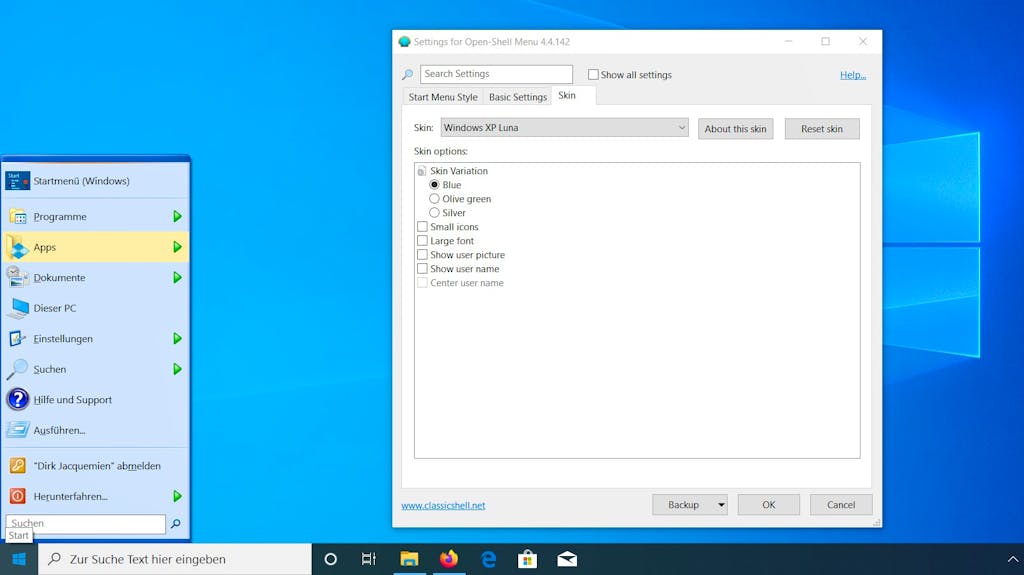Open the Programme folder icon
The height and width of the screenshot is (575, 1024).
click(18, 216)
